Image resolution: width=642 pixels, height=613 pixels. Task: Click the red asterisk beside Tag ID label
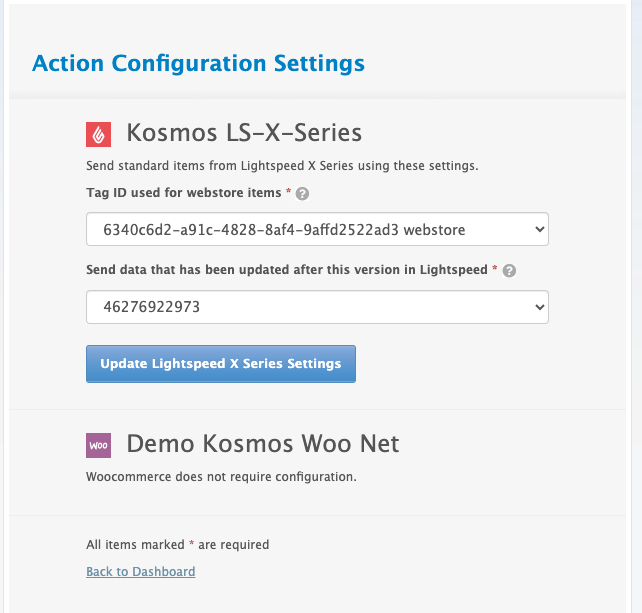point(289,191)
